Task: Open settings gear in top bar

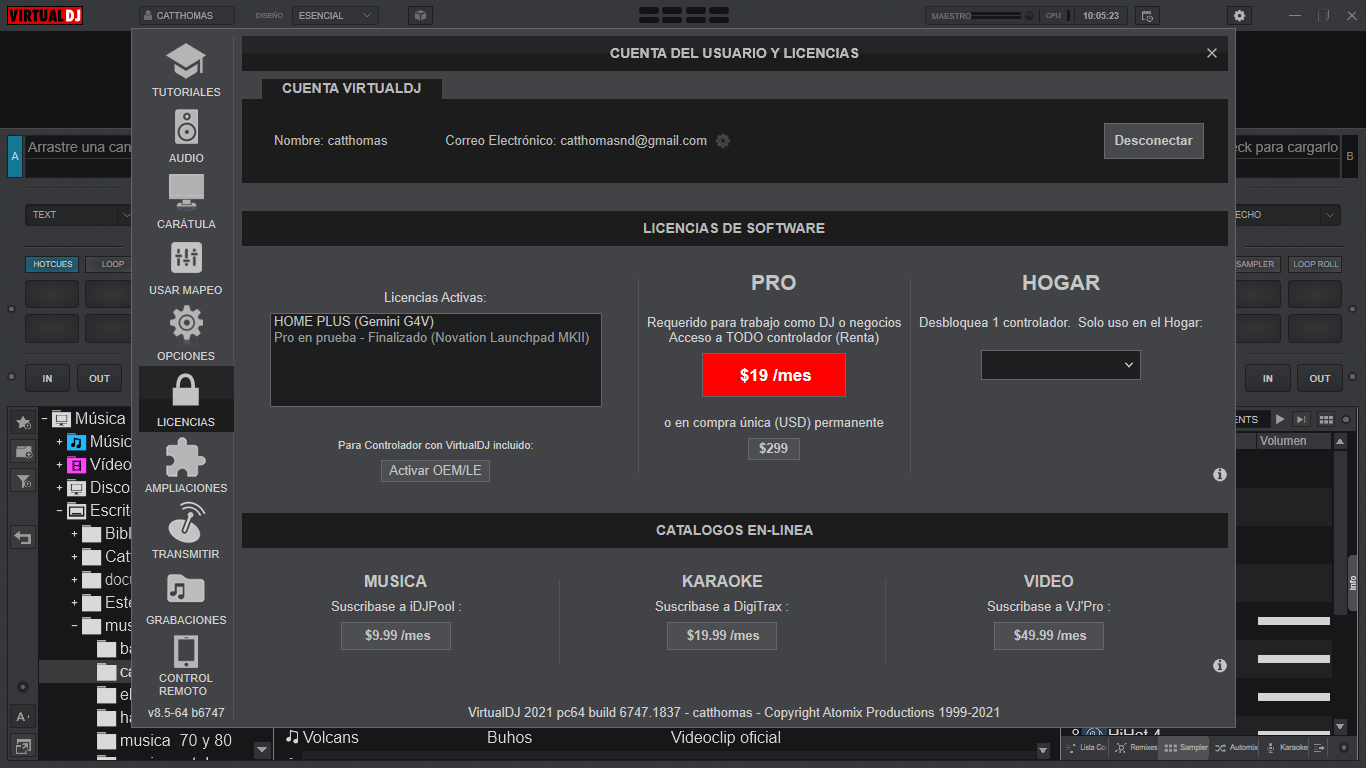Action: (x=1240, y=15)
